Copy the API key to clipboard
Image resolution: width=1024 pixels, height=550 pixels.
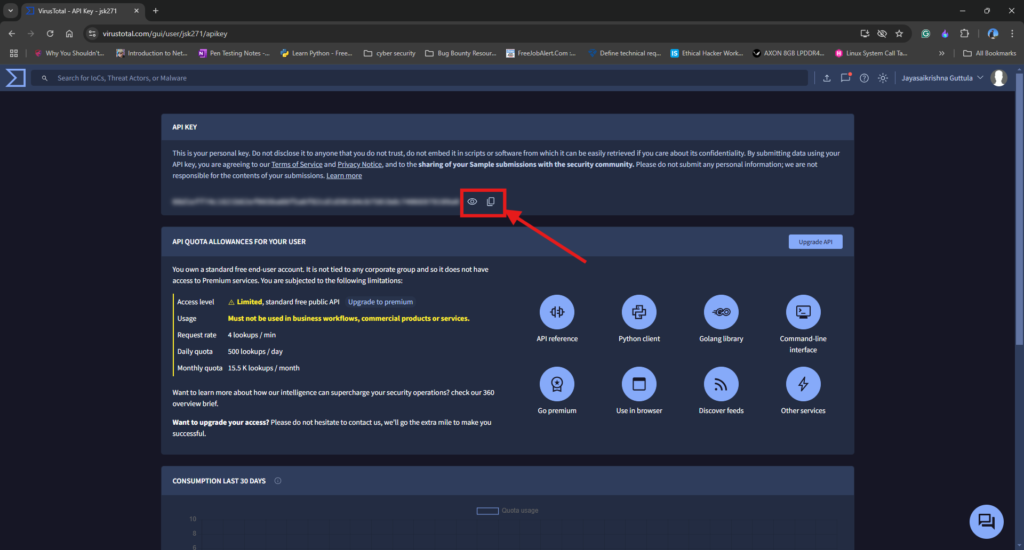[490, 202]
